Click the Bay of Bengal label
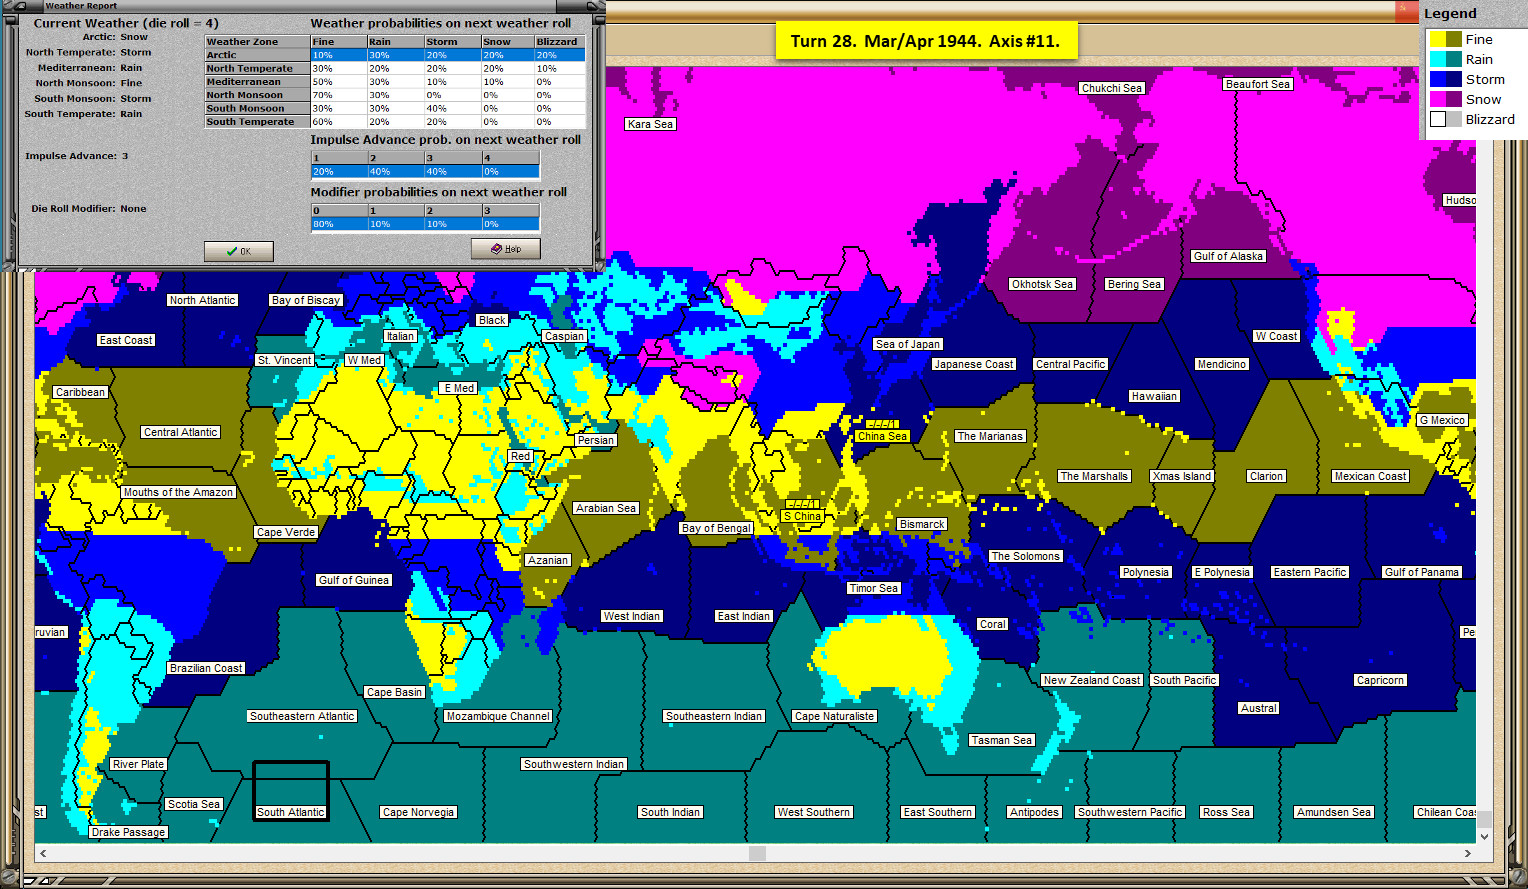Image resolution: width=1528 pixels, height=889 pixels. (716, 528)
